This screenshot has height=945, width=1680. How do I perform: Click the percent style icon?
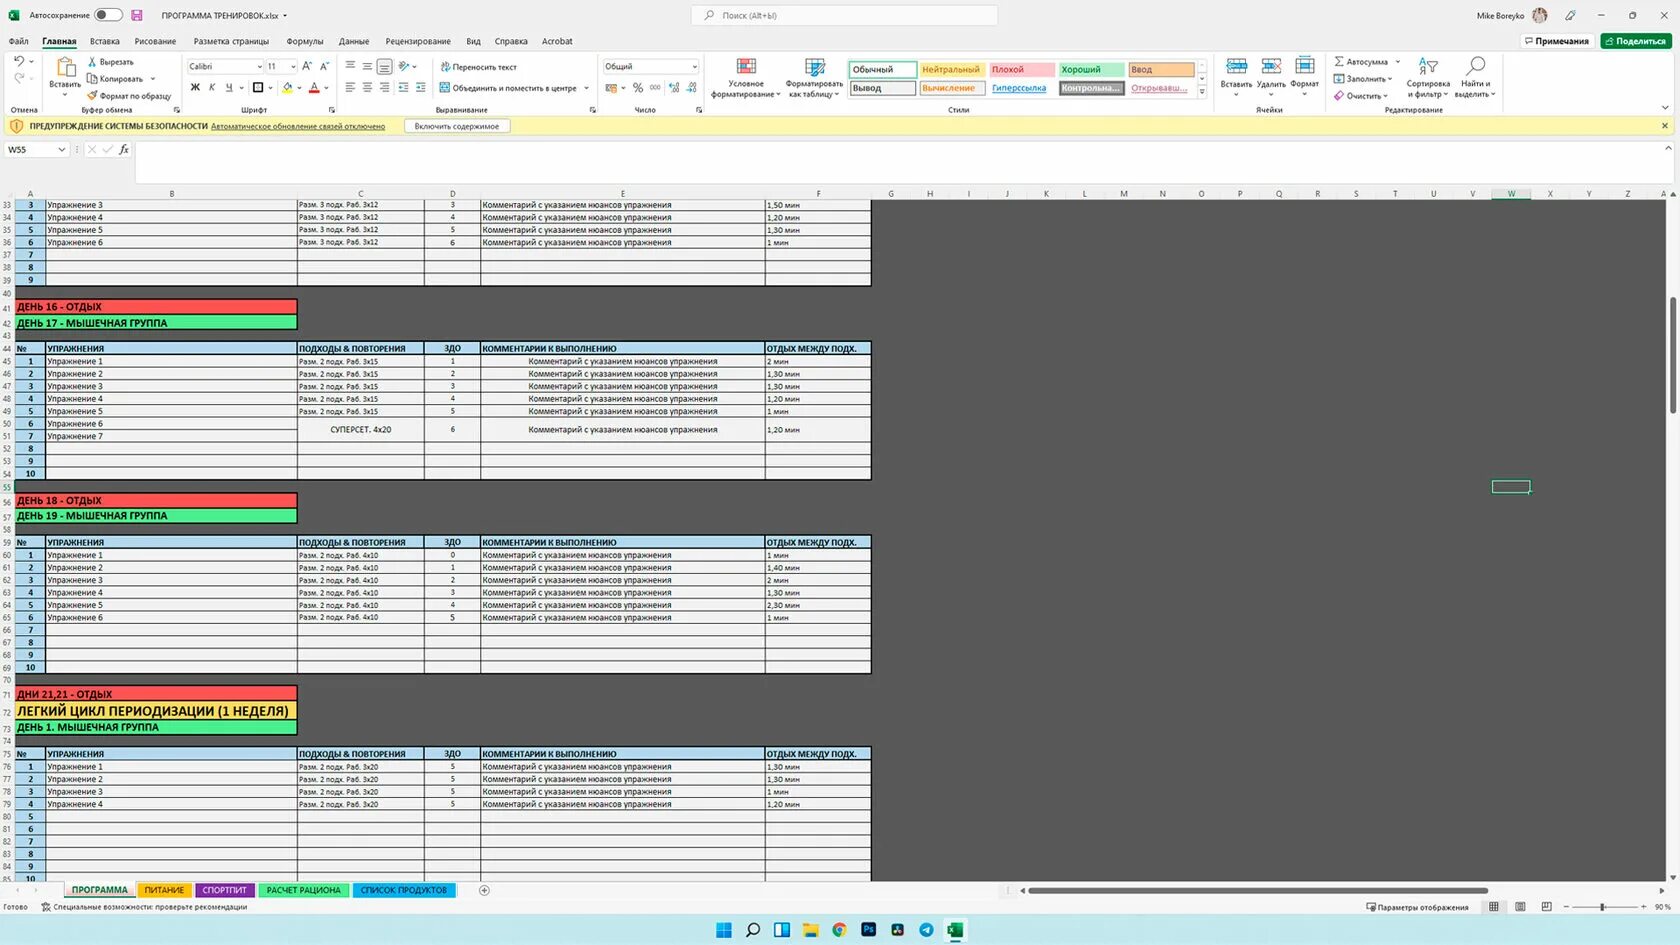pyautogui.click(x=638, y=88)
